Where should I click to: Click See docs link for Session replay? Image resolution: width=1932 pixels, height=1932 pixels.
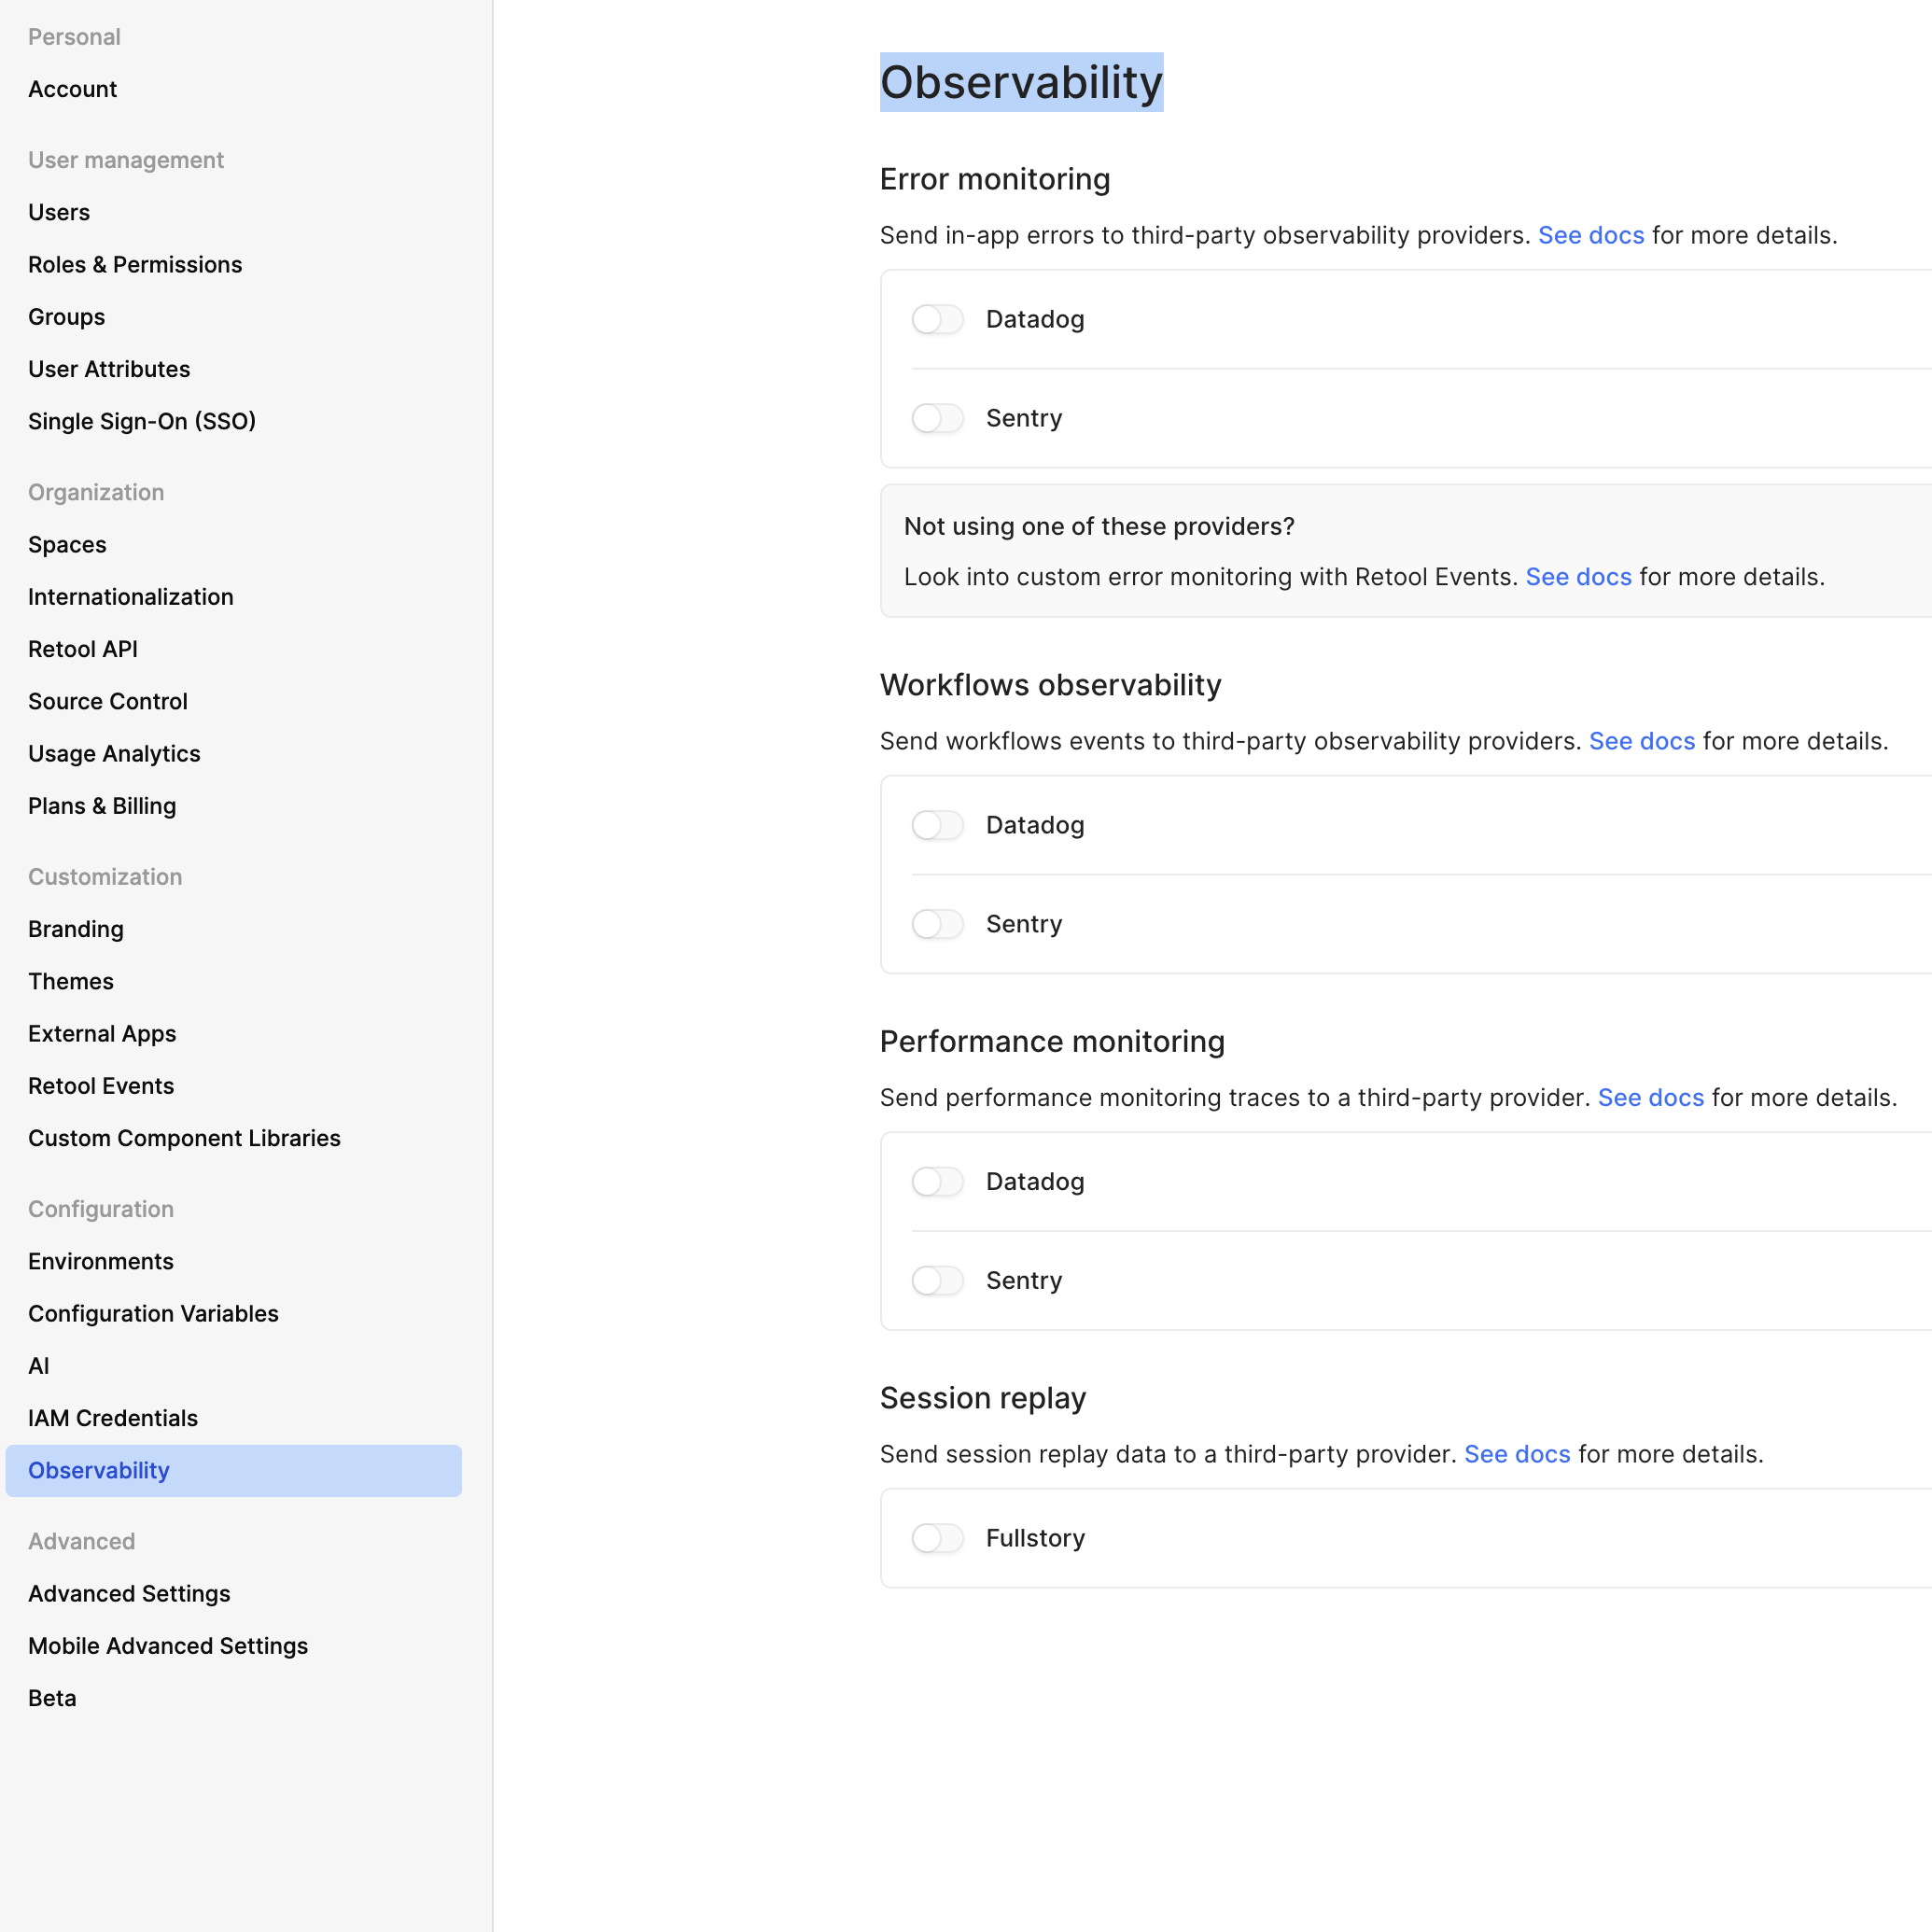[1516, 1454]
